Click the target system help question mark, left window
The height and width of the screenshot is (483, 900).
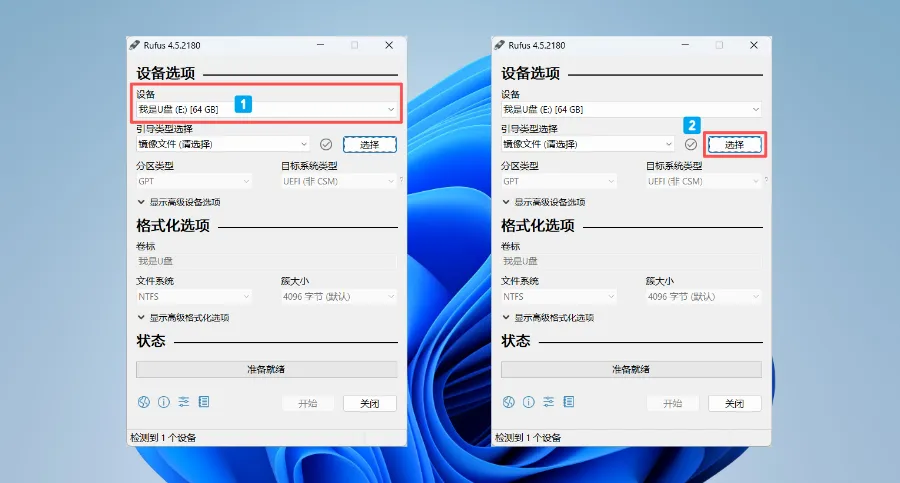(401, 180)
